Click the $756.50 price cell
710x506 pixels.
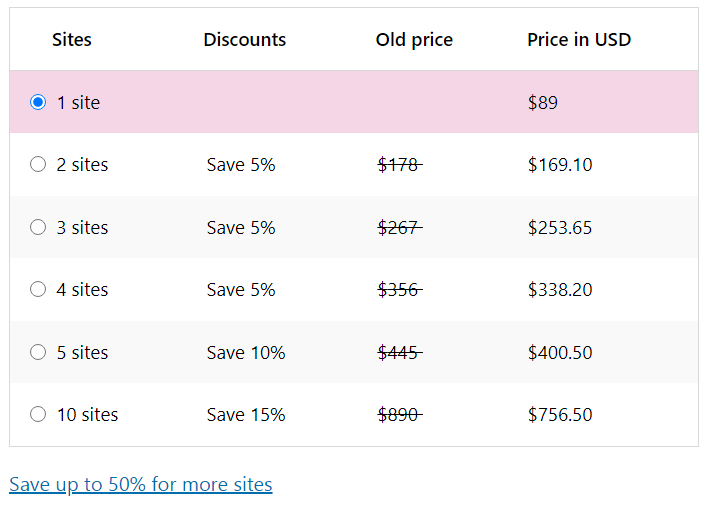click(560, 415)
